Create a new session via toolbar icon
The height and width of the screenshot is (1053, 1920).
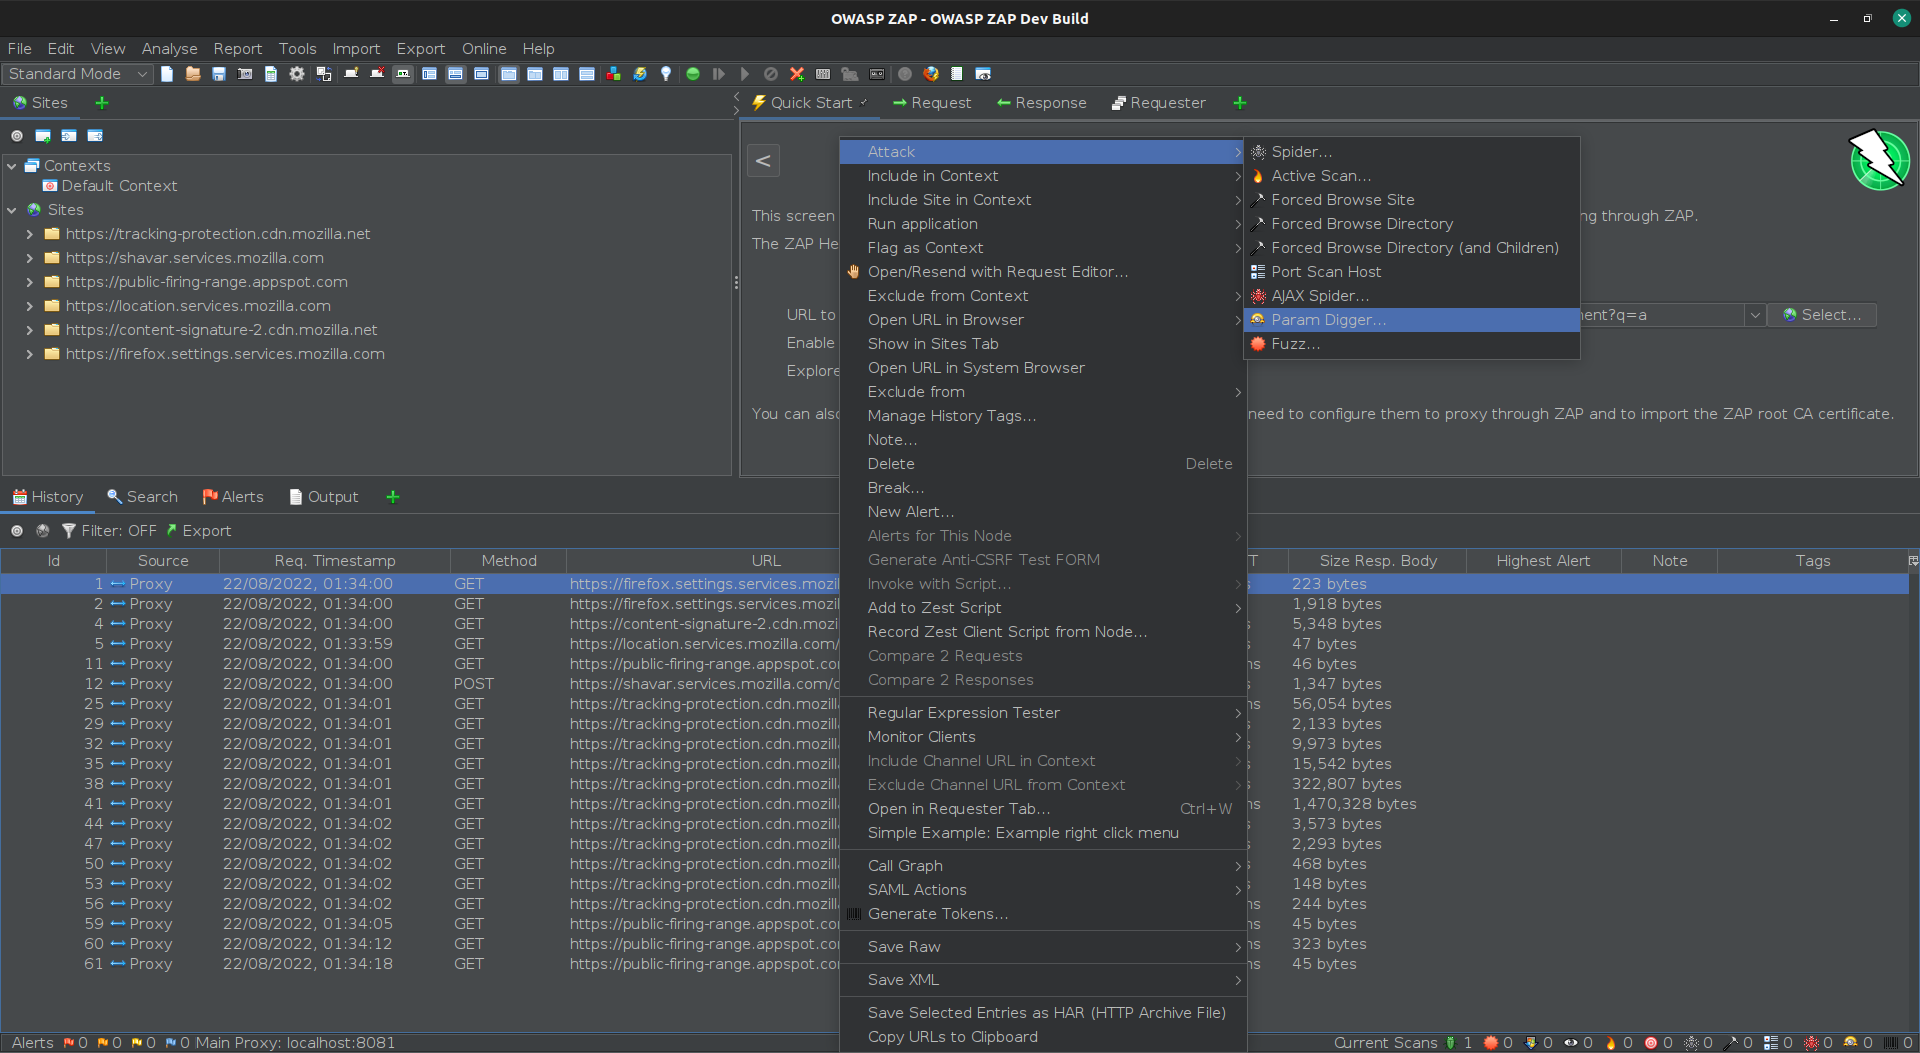[166, 73]
